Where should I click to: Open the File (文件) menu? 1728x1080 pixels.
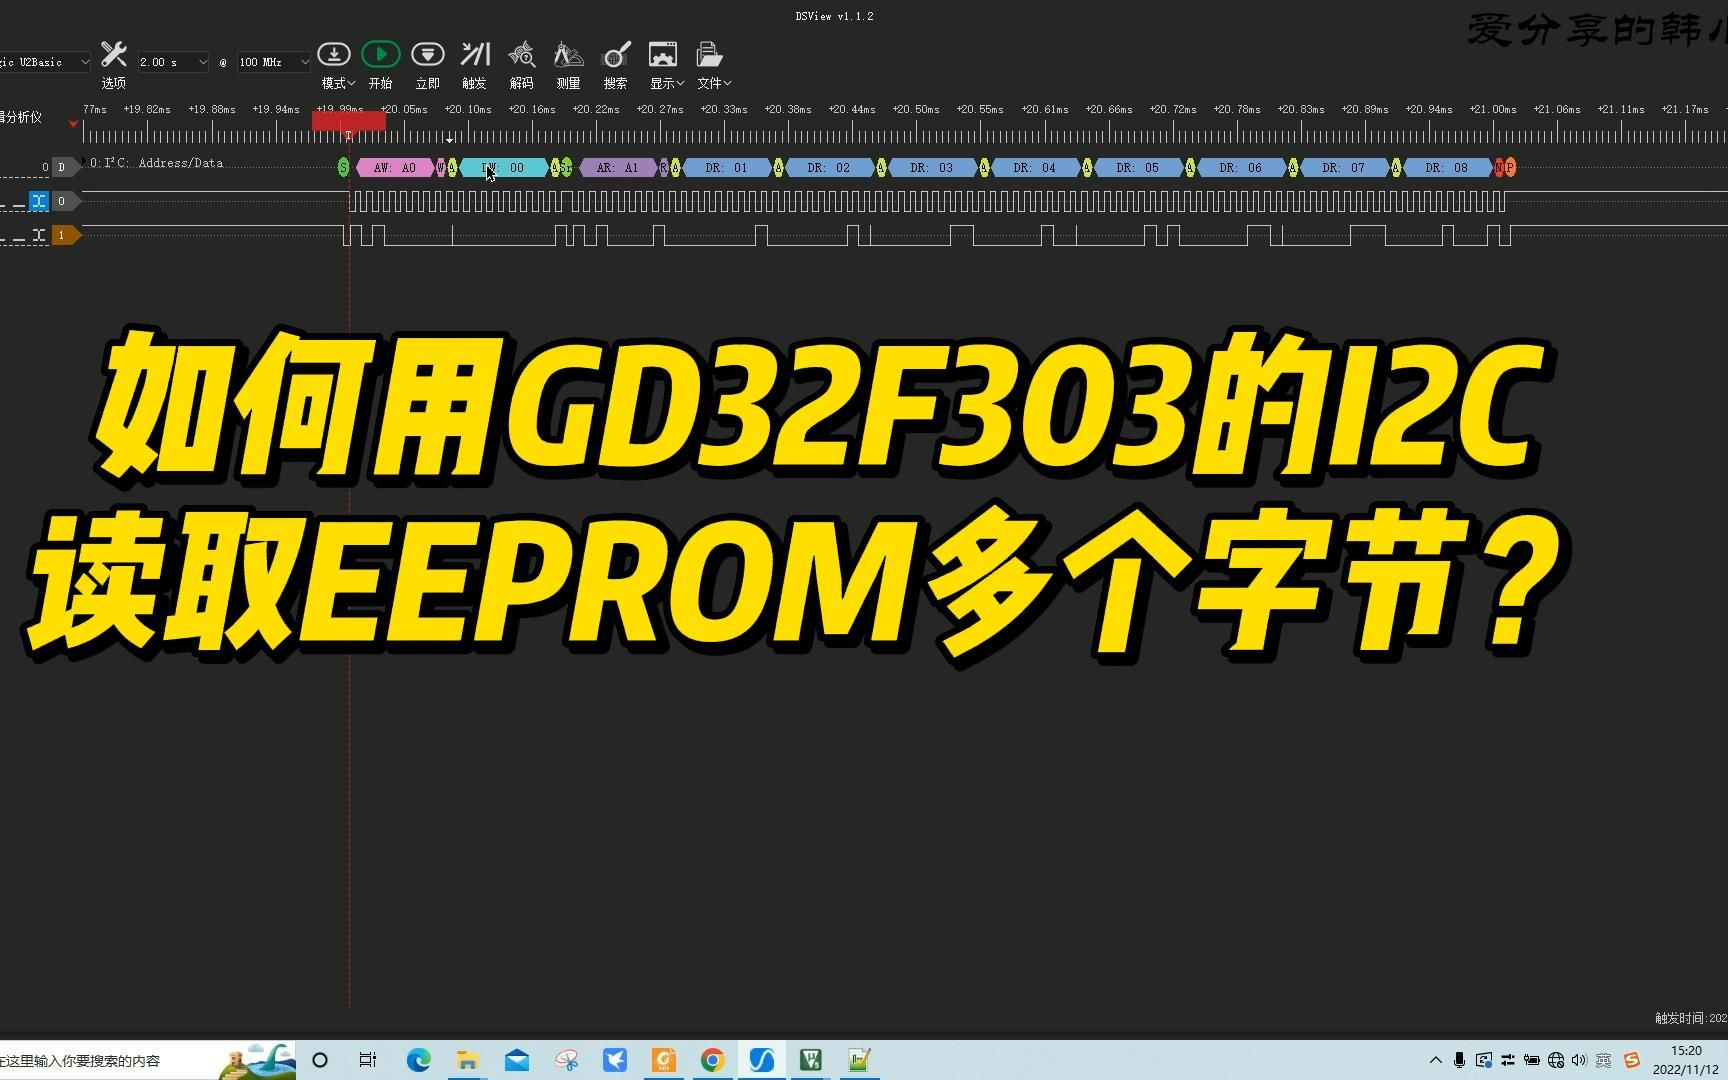pos(712,62)
